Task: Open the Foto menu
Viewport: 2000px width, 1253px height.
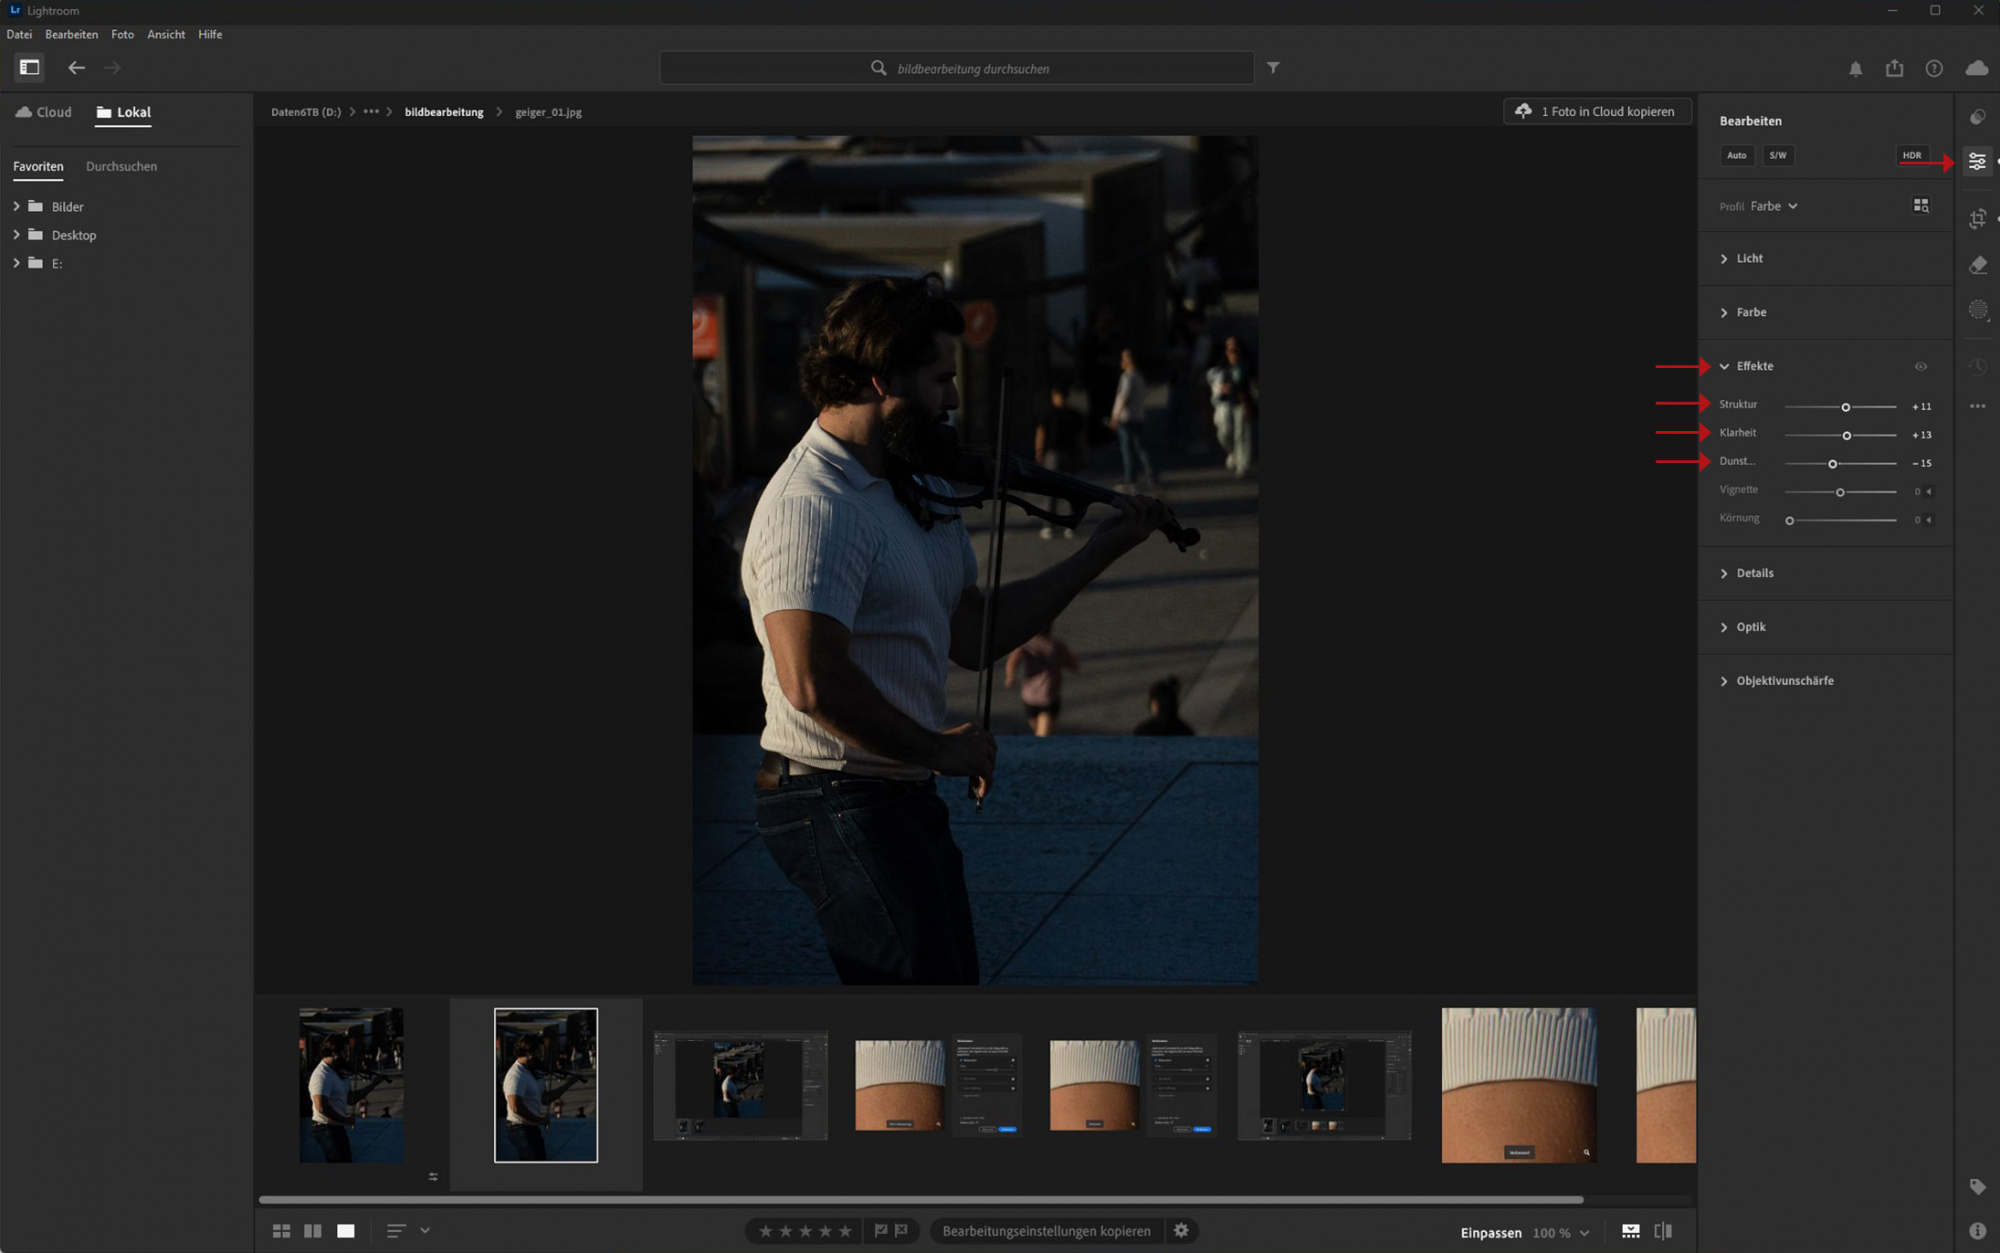Action: point(122,34)
